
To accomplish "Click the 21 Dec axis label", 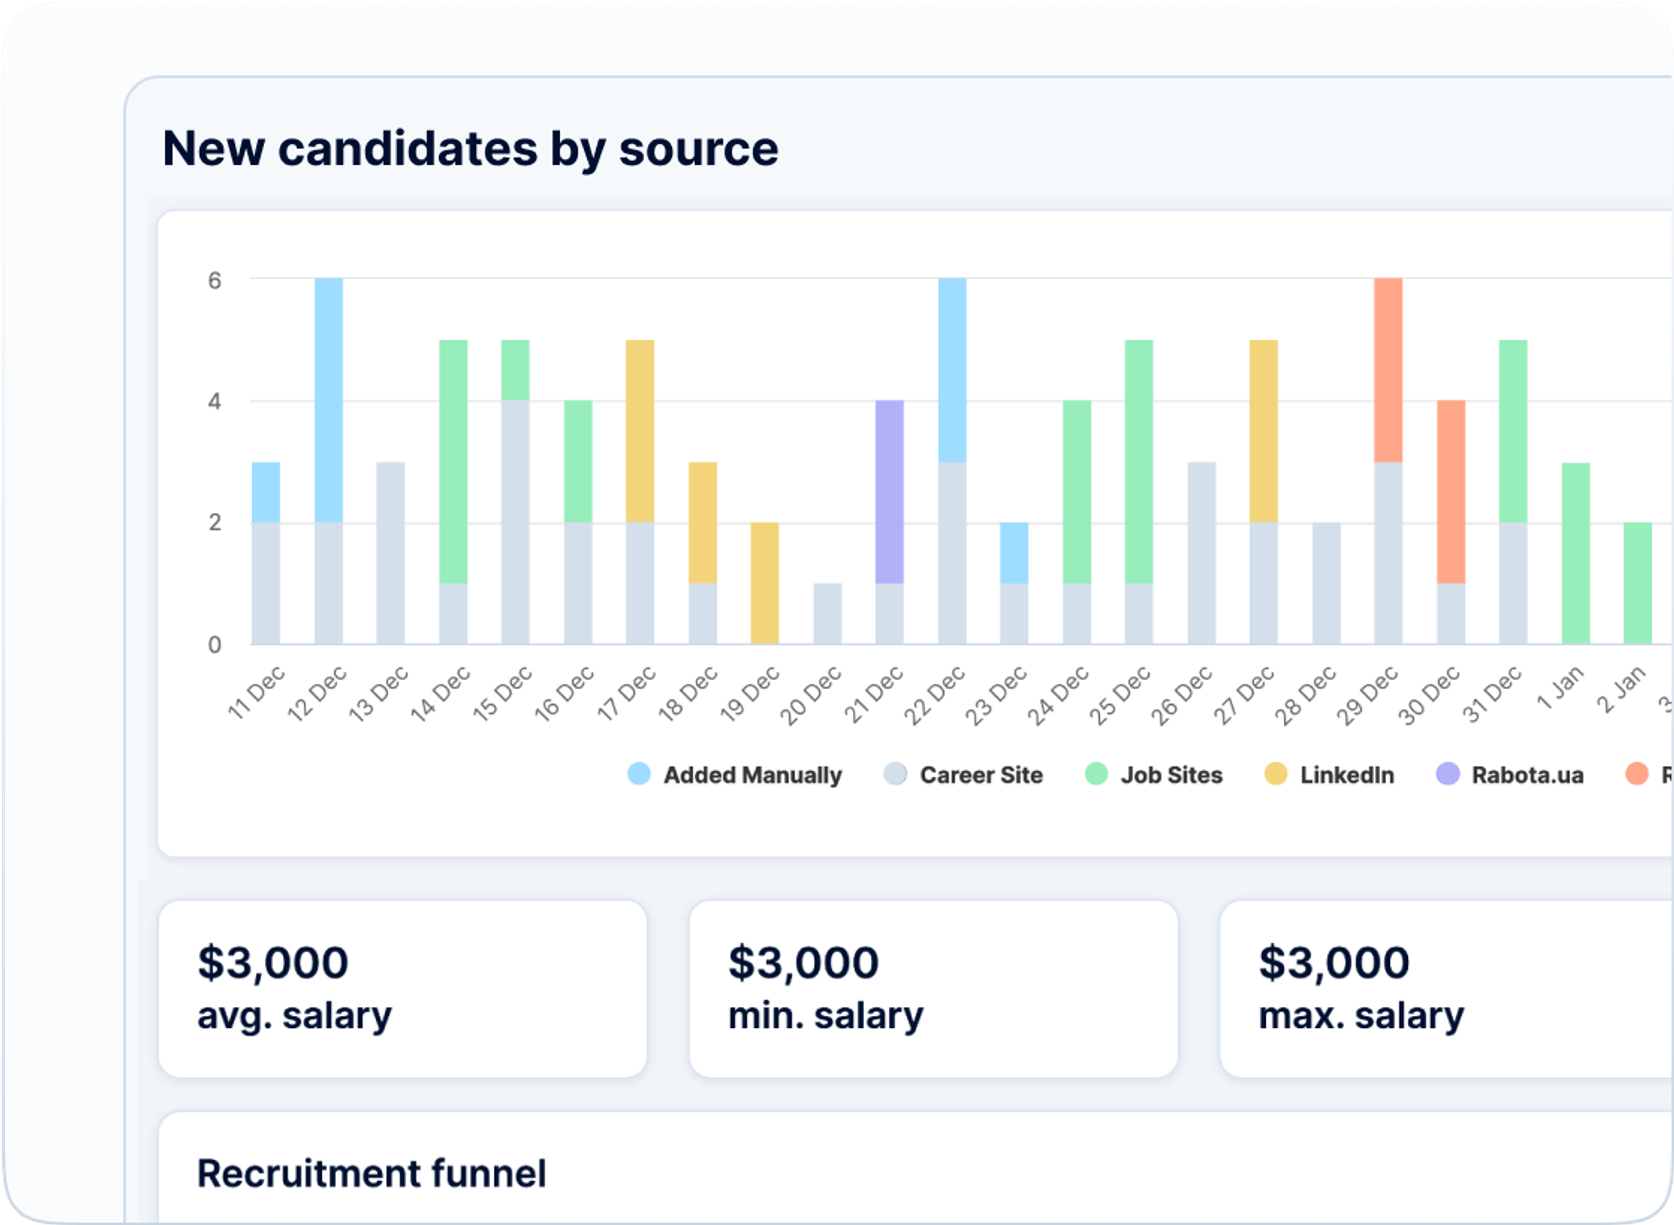I will (x=873, y=694).
